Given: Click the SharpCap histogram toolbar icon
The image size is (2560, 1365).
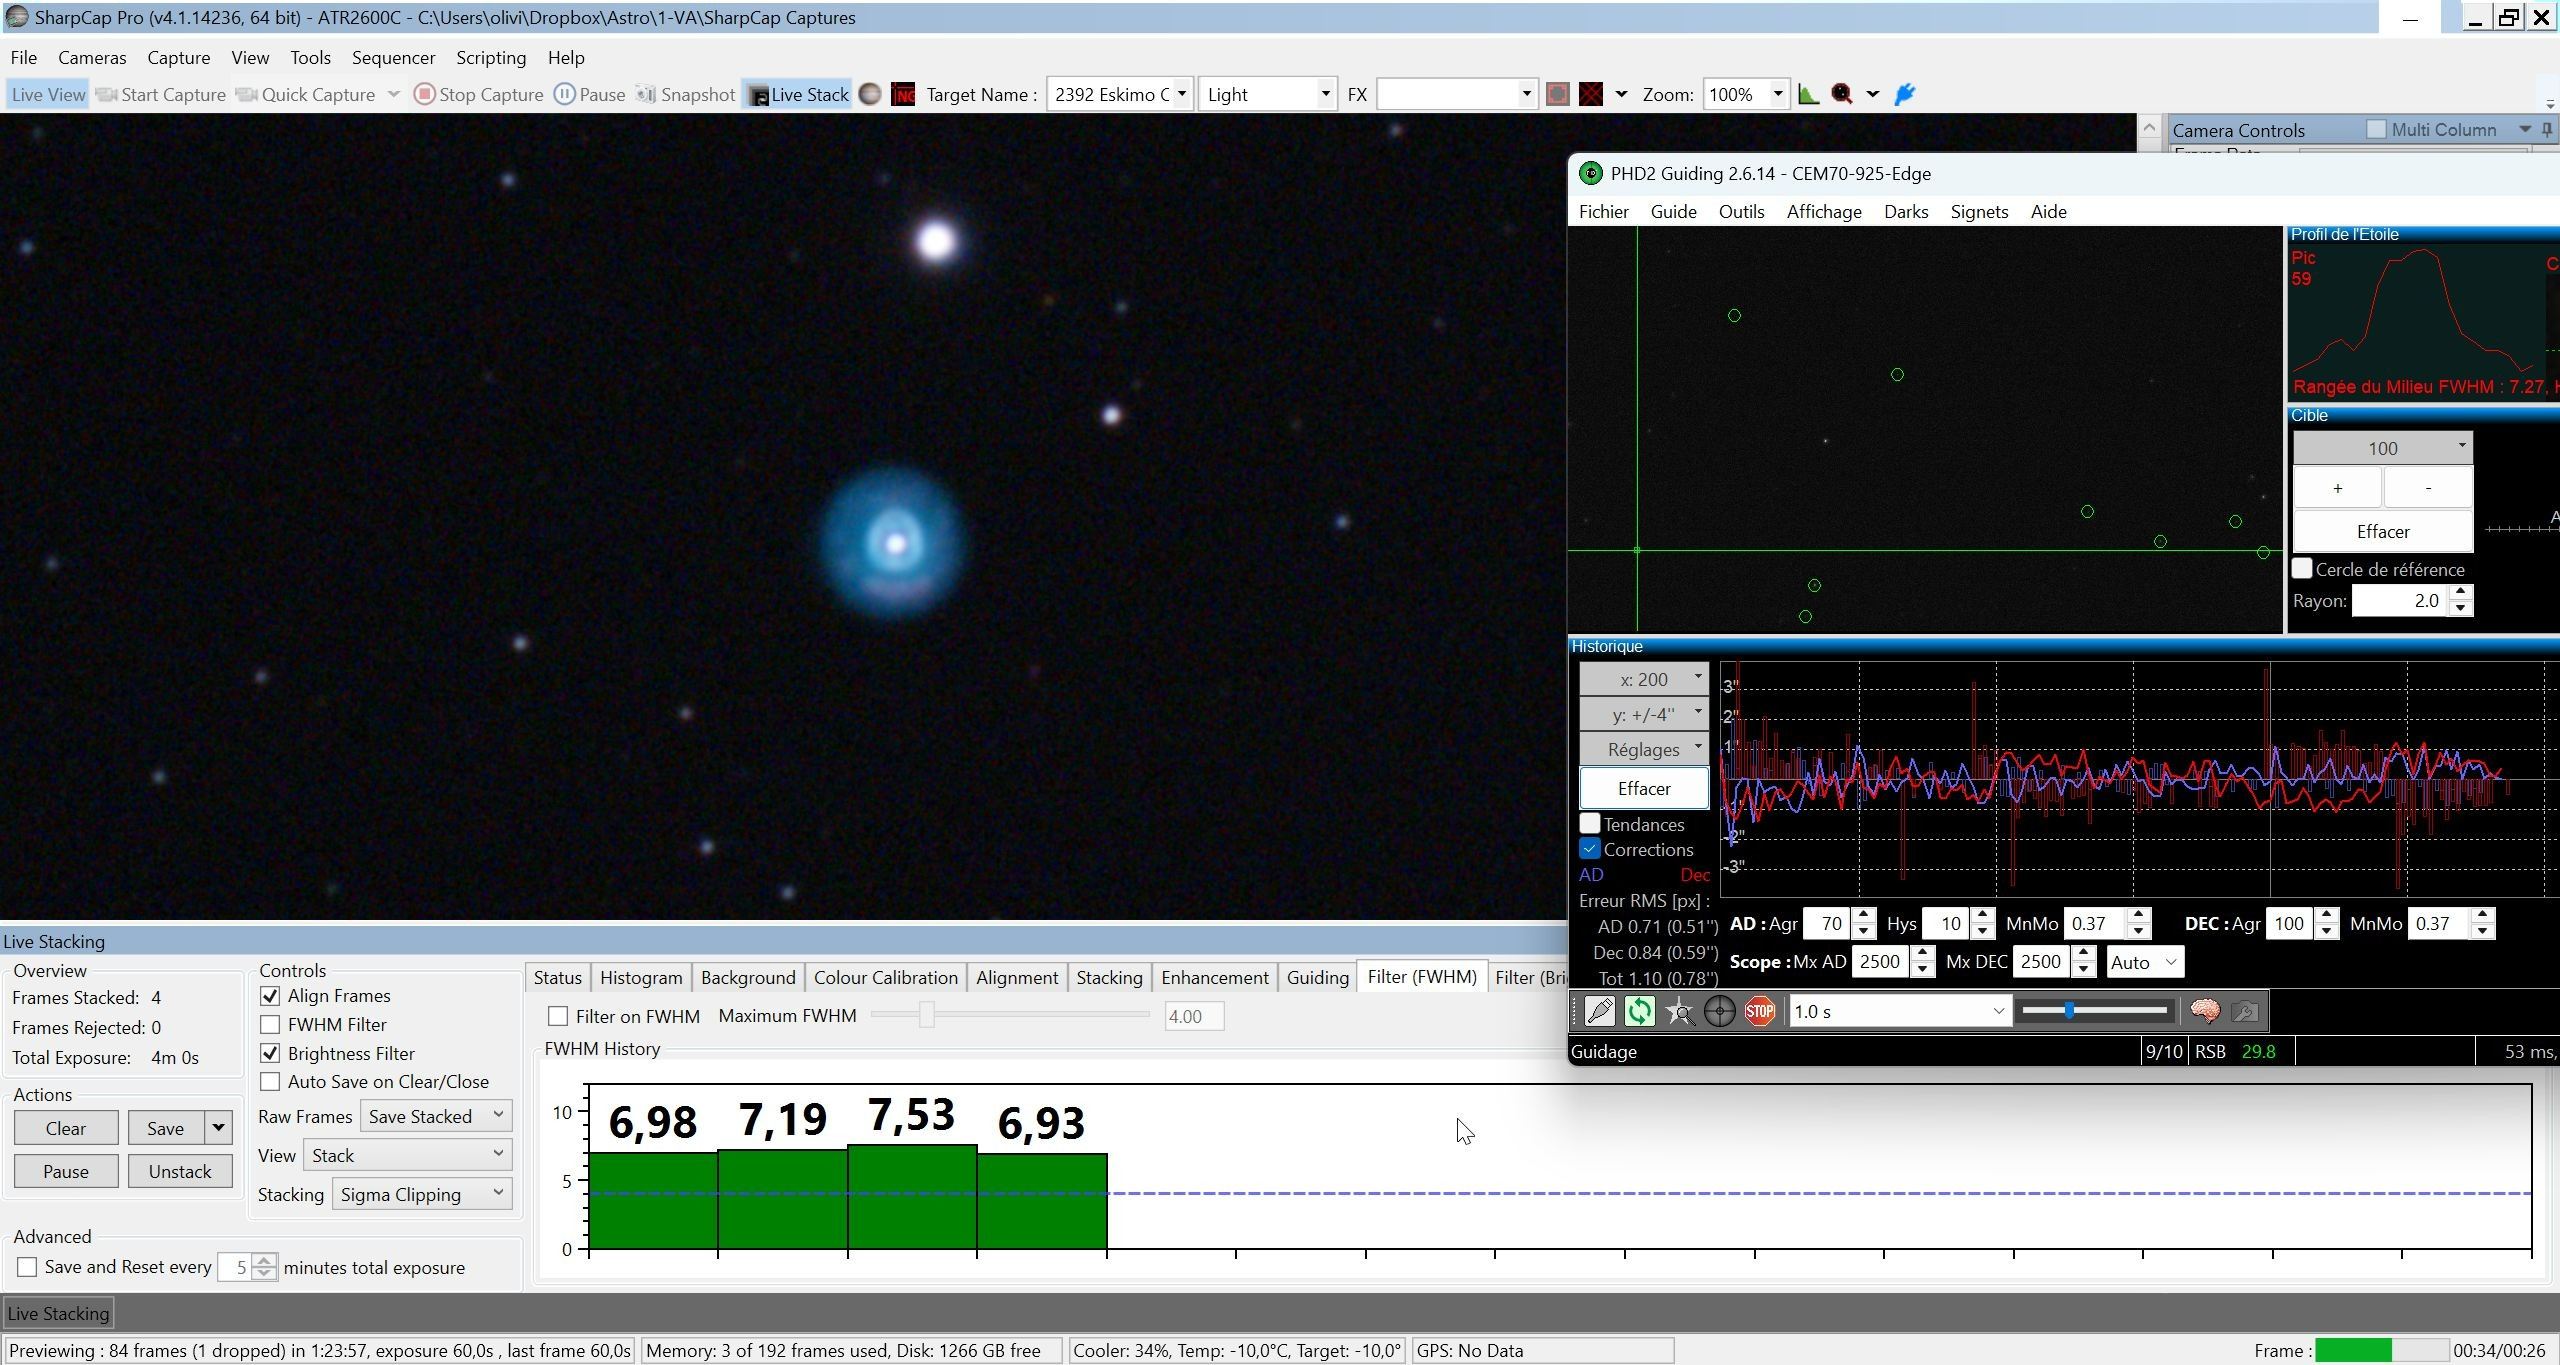Looking at the screenshot, I should [1808, 94].
